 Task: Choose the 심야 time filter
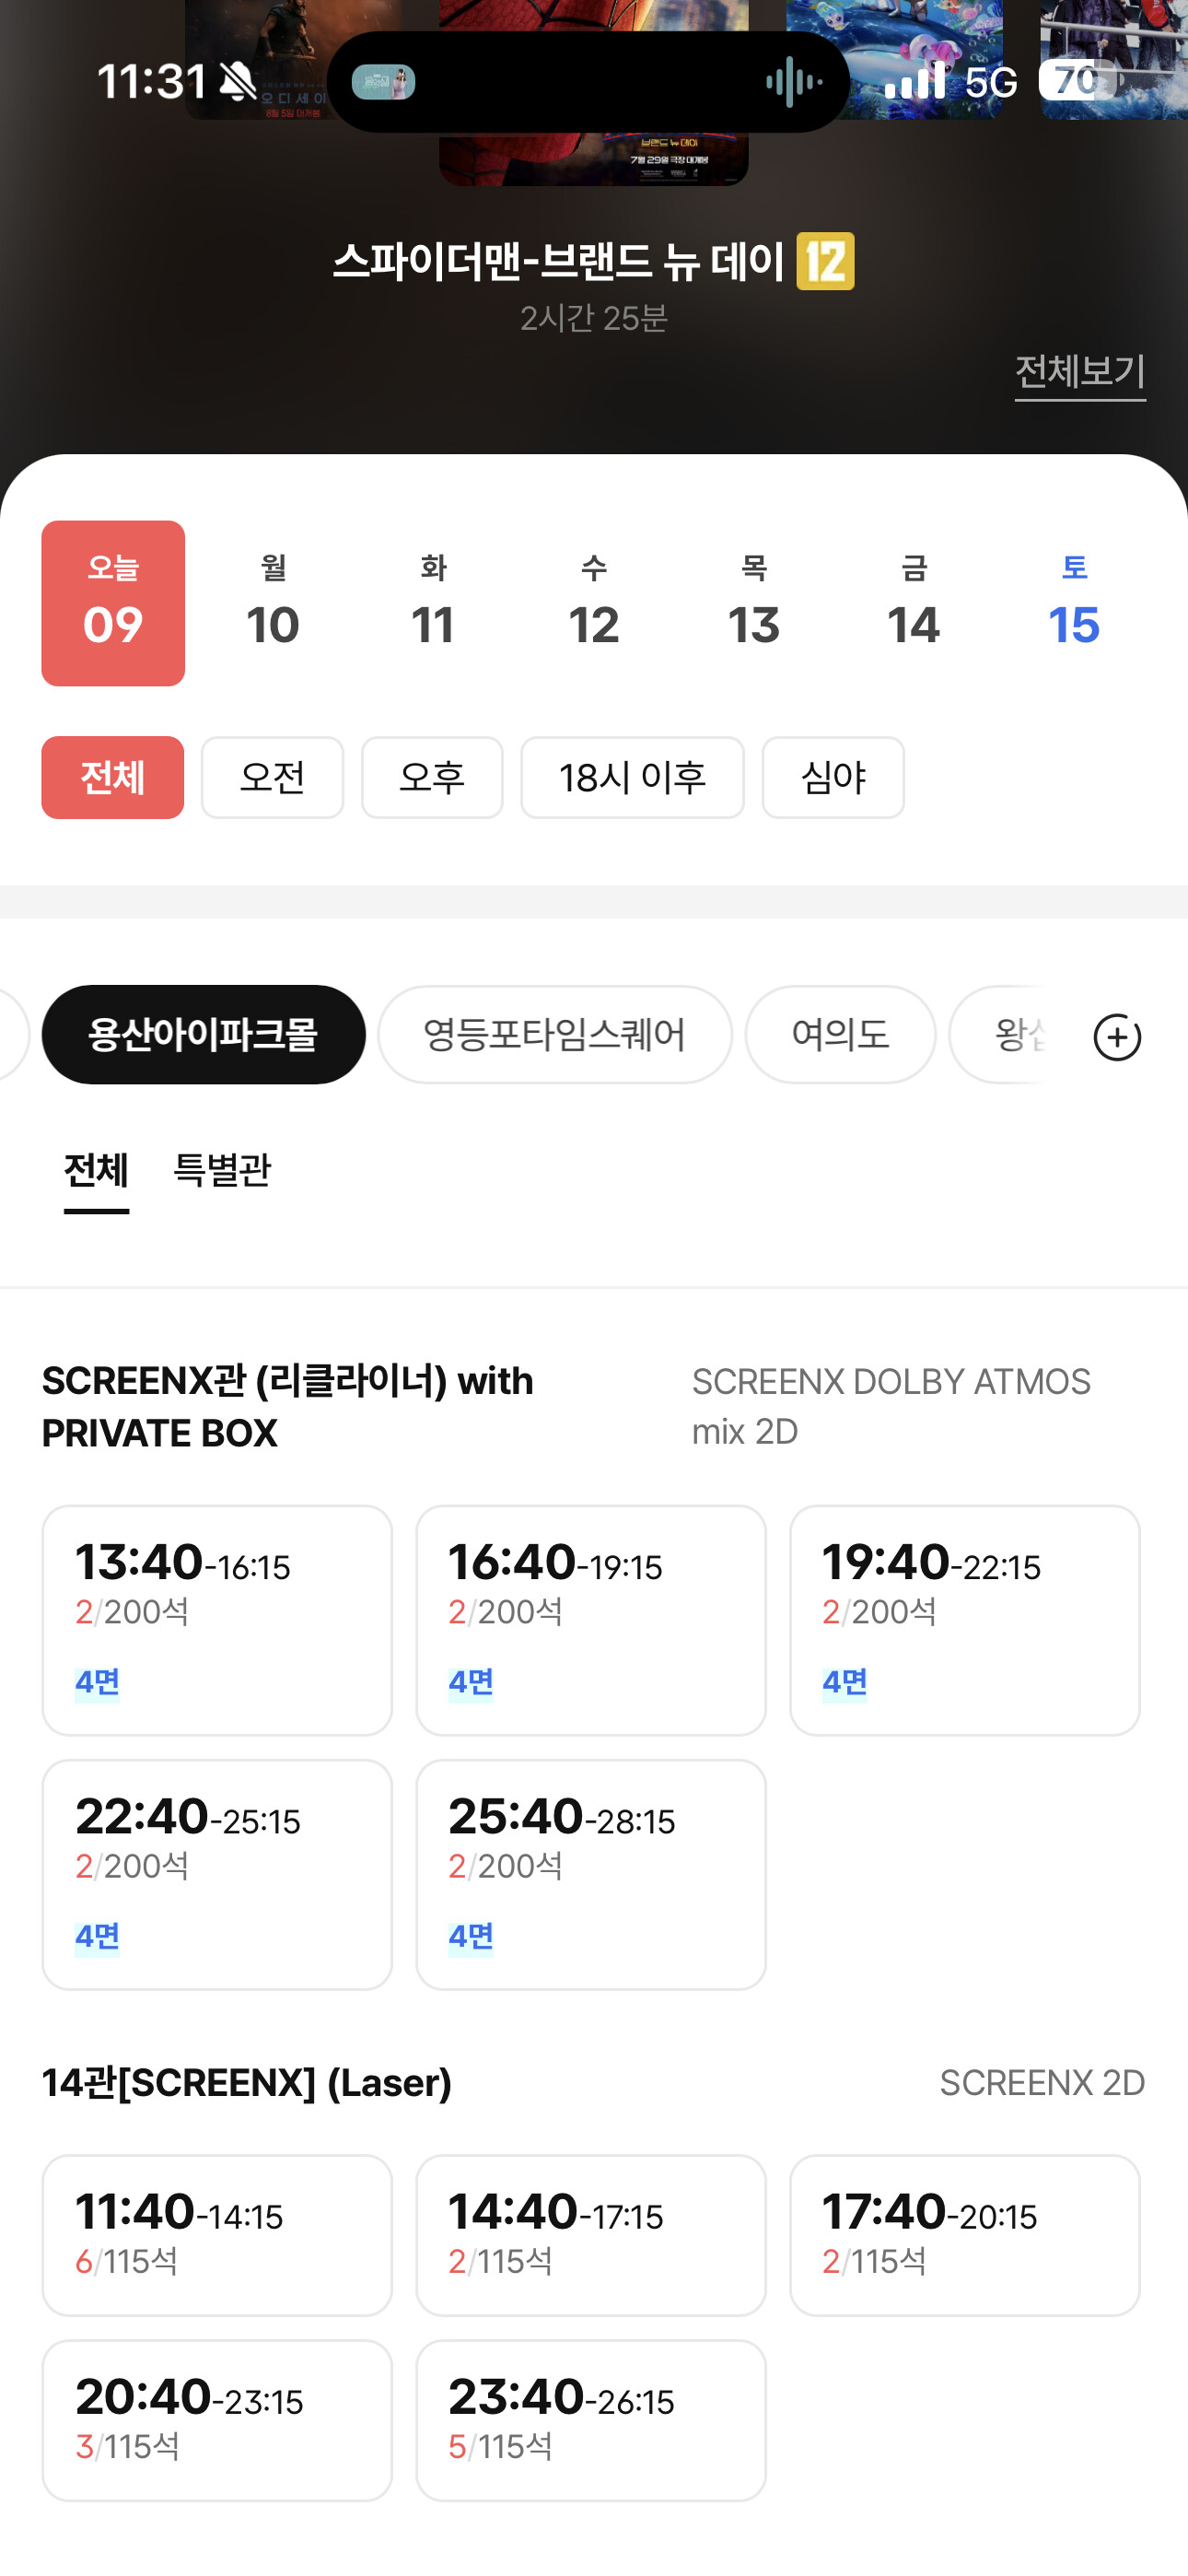pos(833,777)
